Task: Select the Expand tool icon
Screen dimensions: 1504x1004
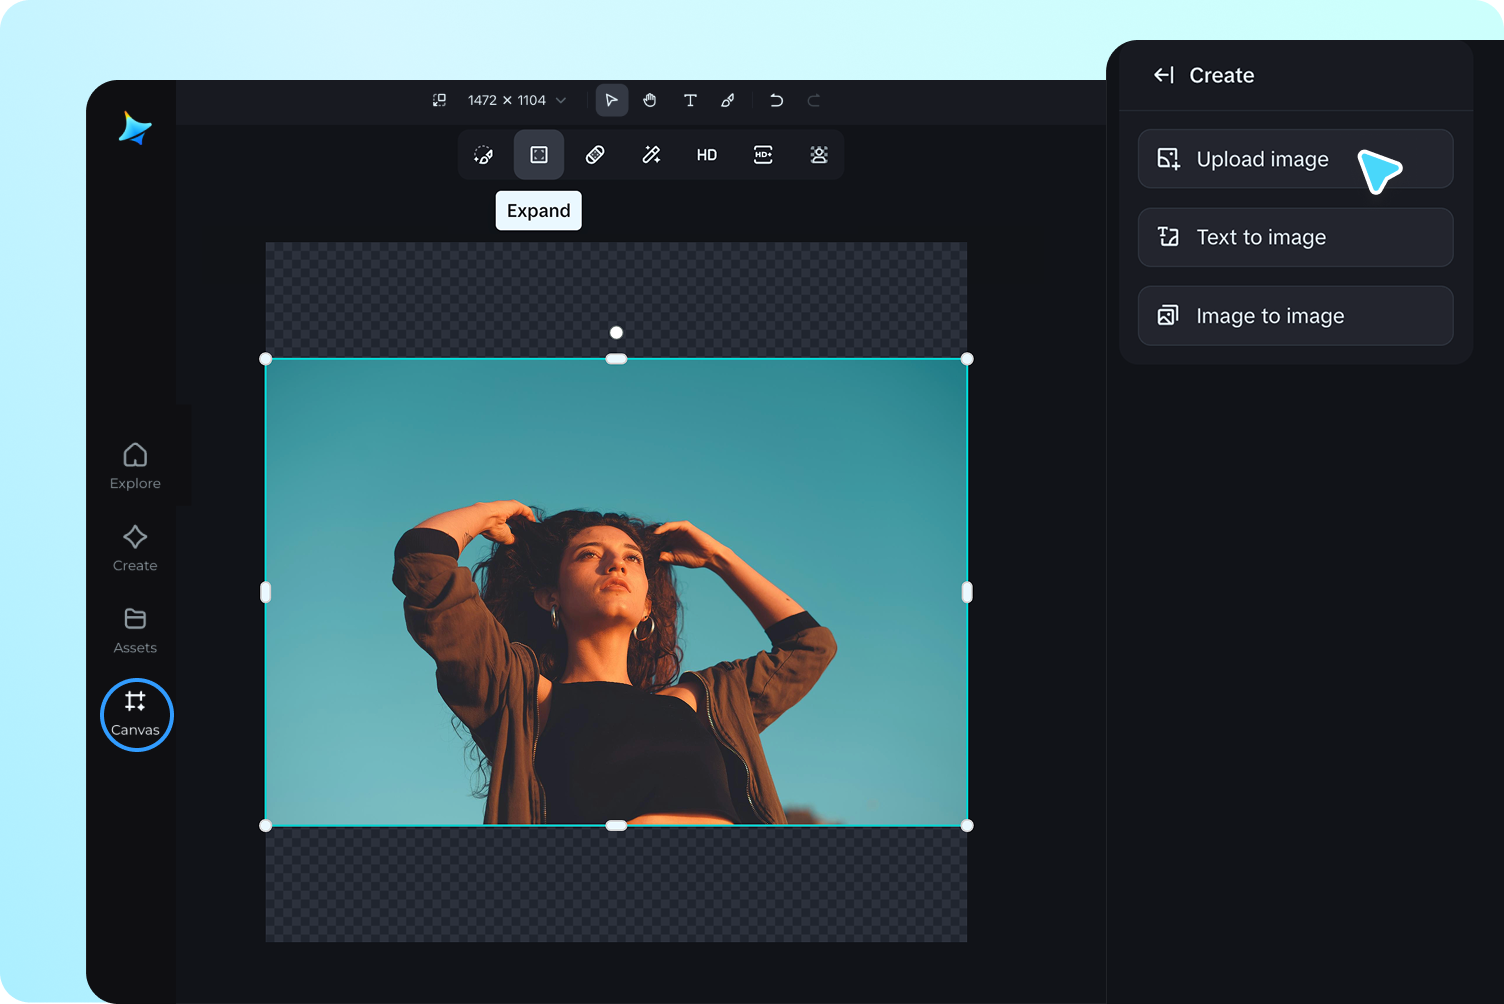Action: pyautogui.click(x=539, y=155)
